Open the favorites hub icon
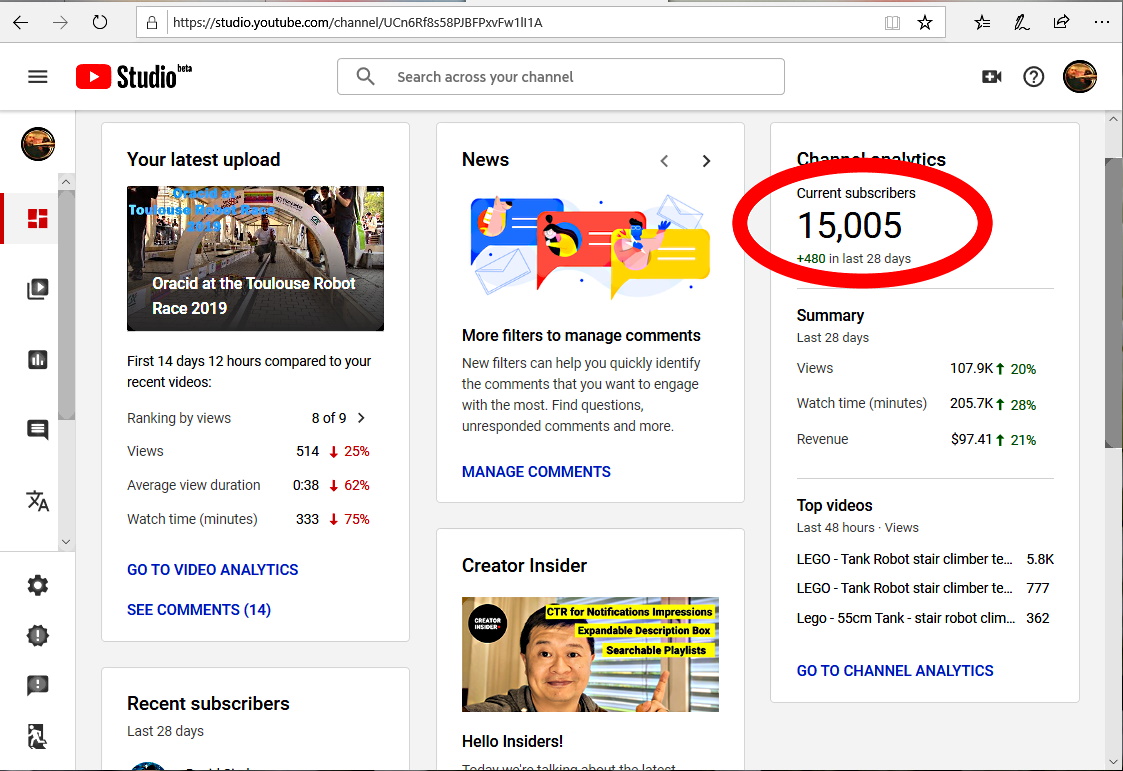 983,23
